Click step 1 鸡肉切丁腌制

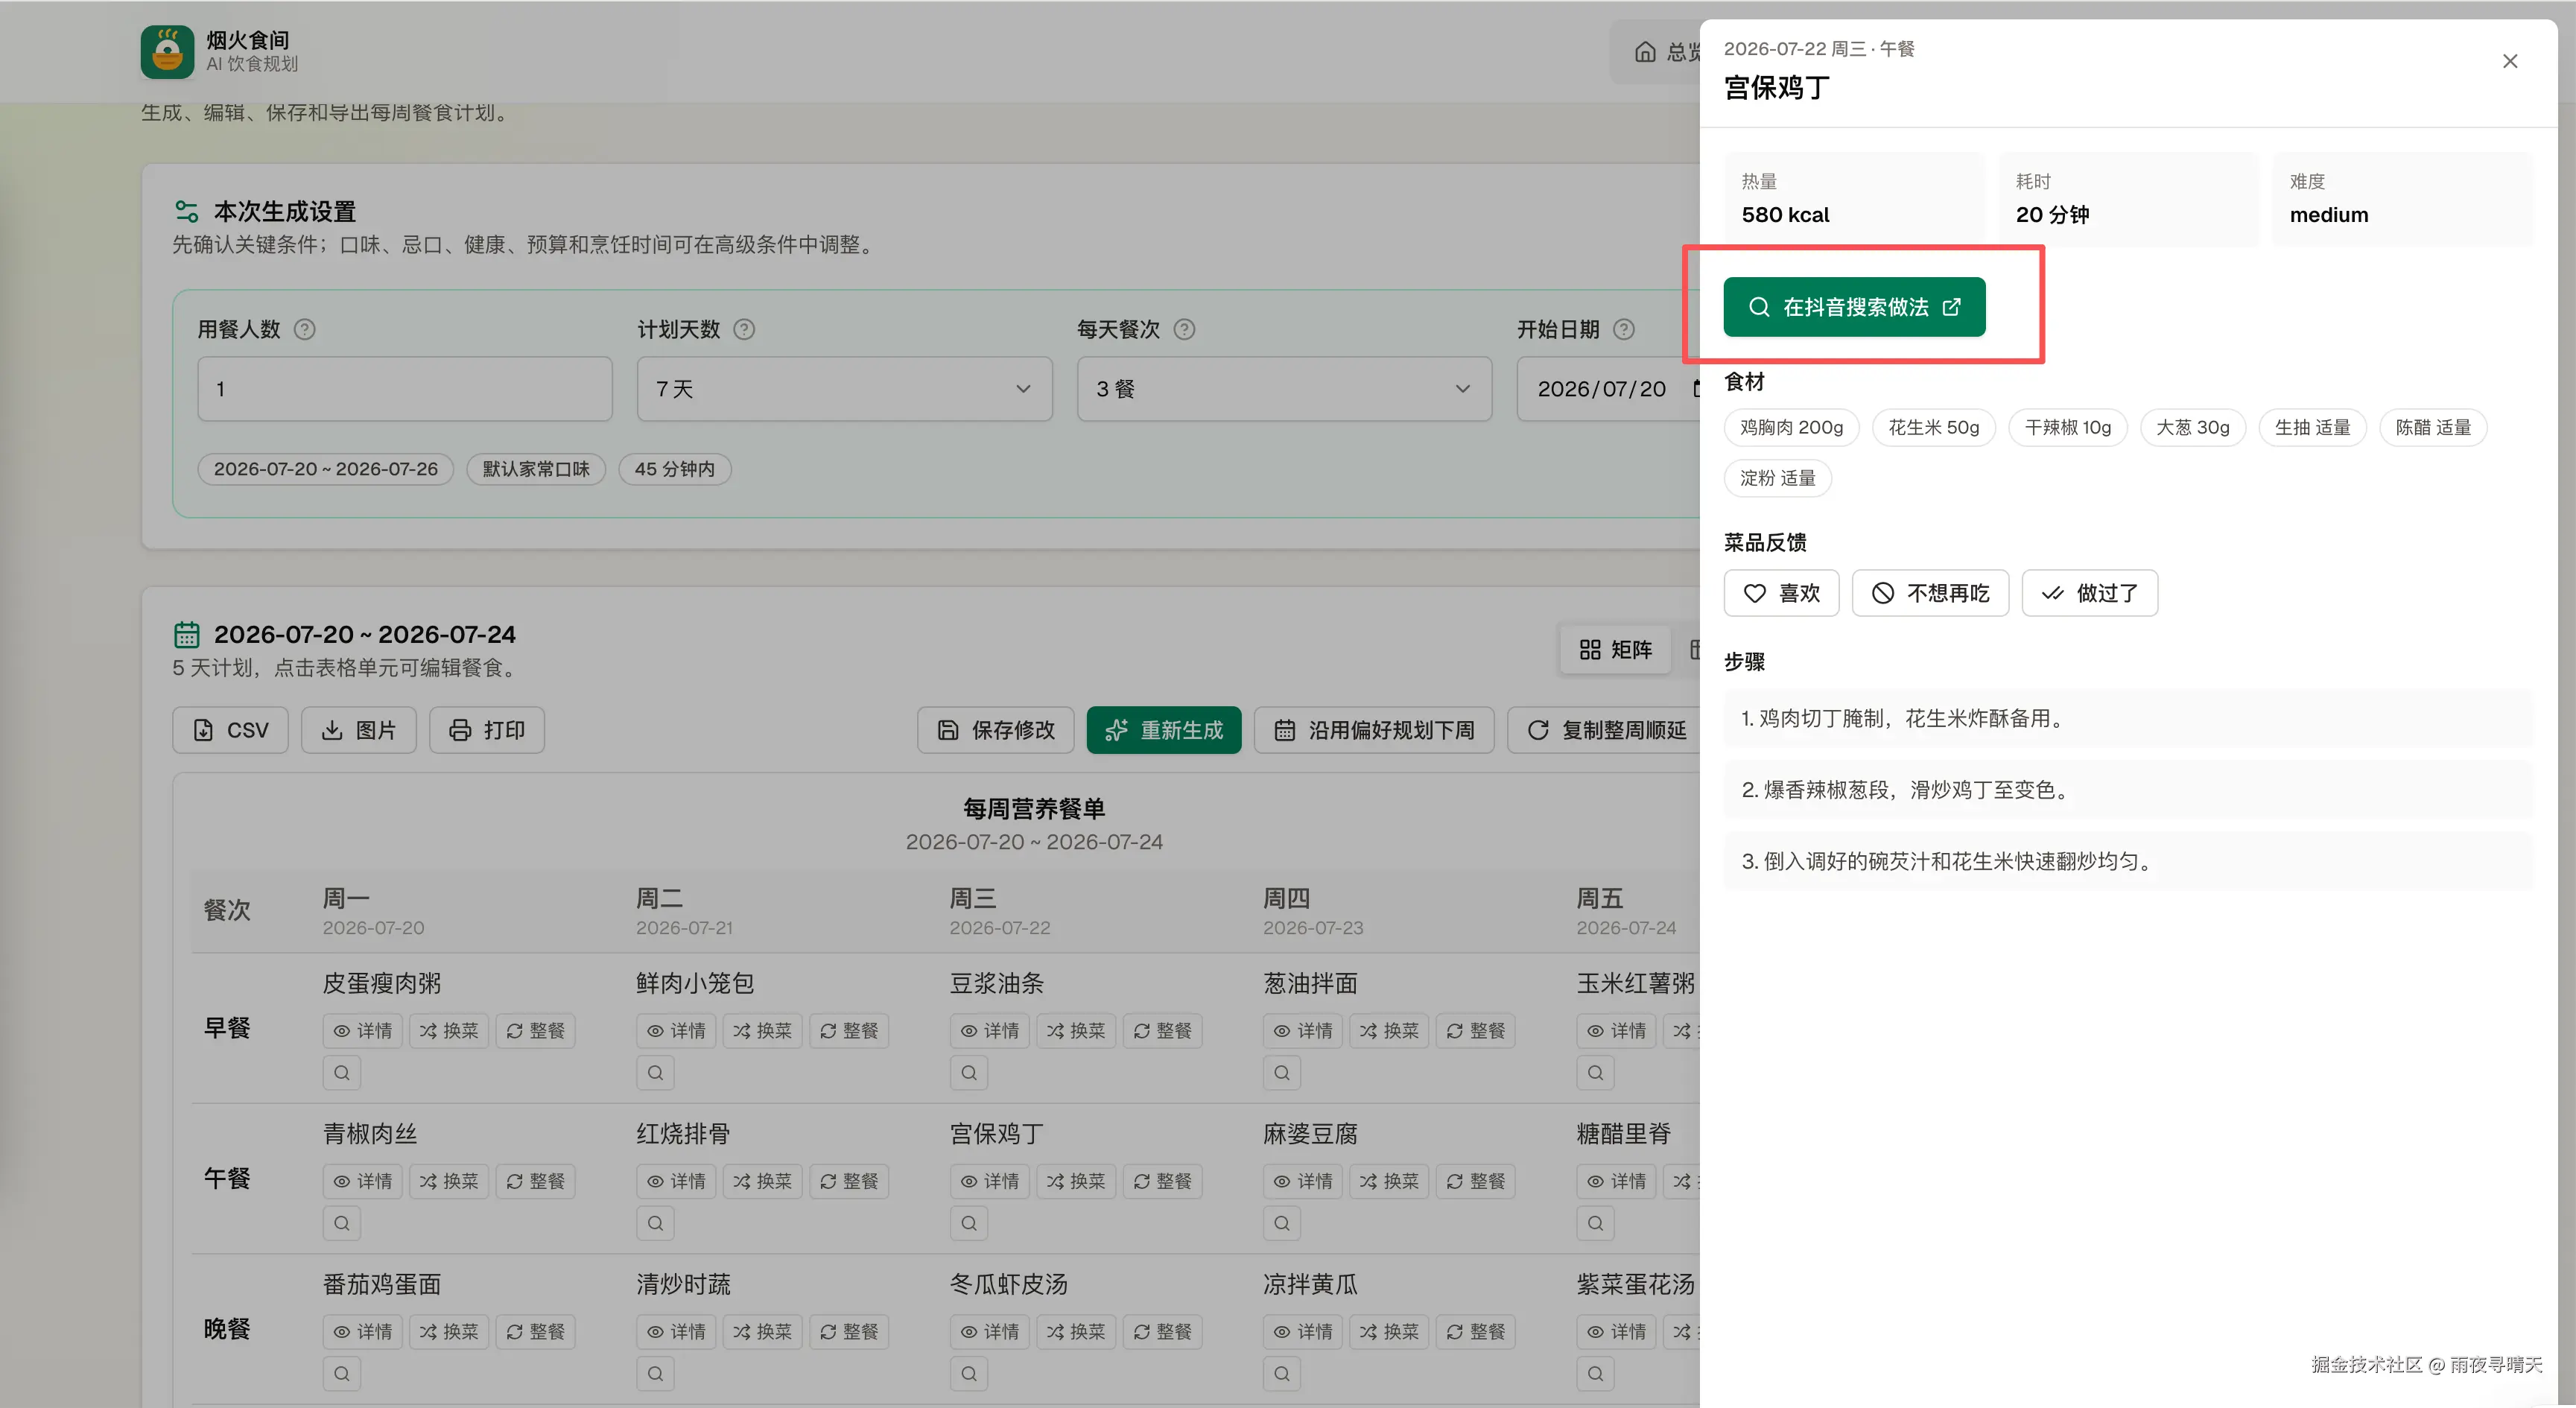2128,718
